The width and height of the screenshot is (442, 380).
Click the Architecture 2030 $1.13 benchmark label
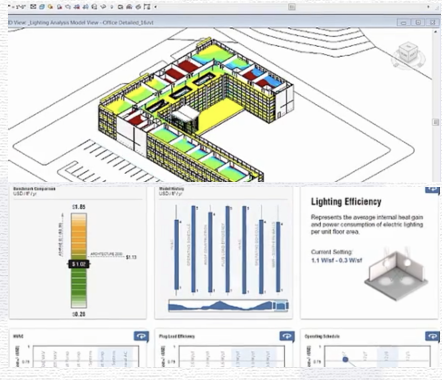point(113,256)
